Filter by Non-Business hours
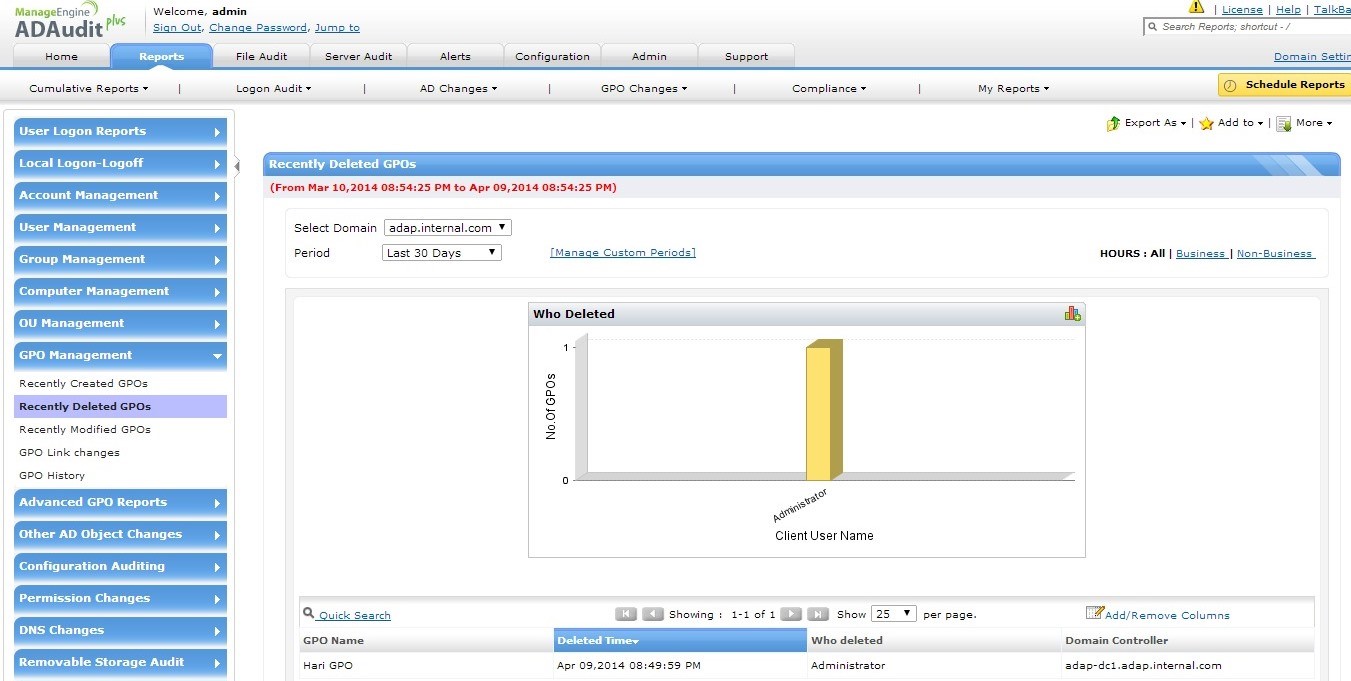Screen dimensions: 1351x681 (x=1274, y=254)
